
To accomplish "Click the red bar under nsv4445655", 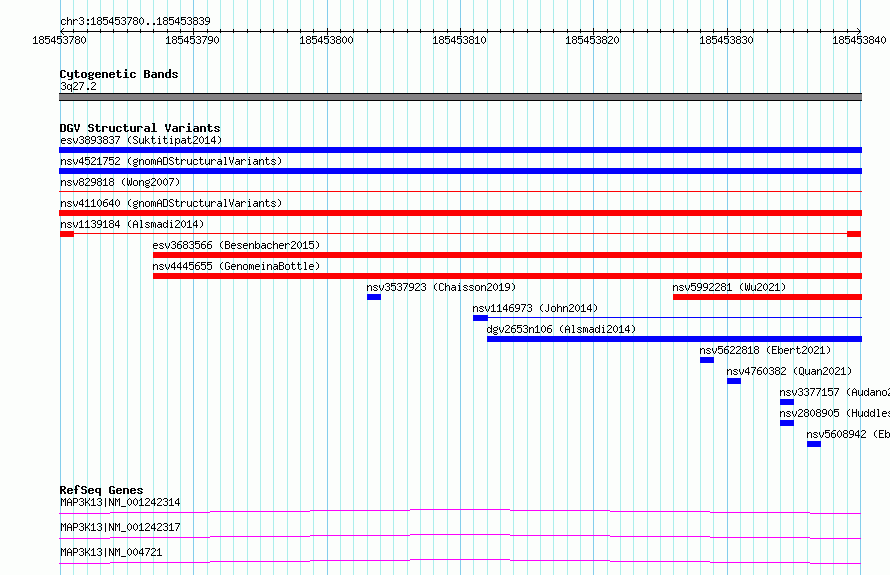I will (x=507, y=276).
